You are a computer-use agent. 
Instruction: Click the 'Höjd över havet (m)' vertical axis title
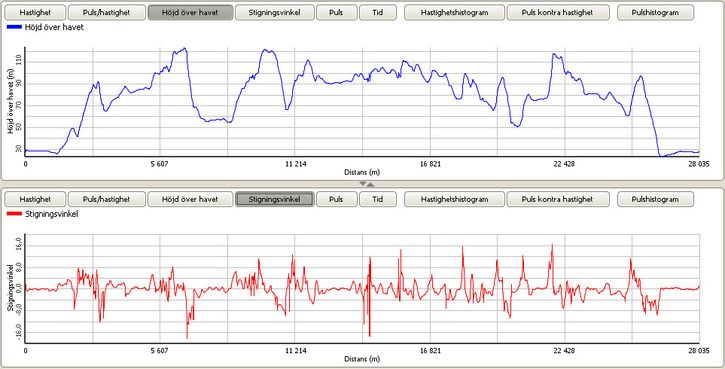tap(10, 101)
